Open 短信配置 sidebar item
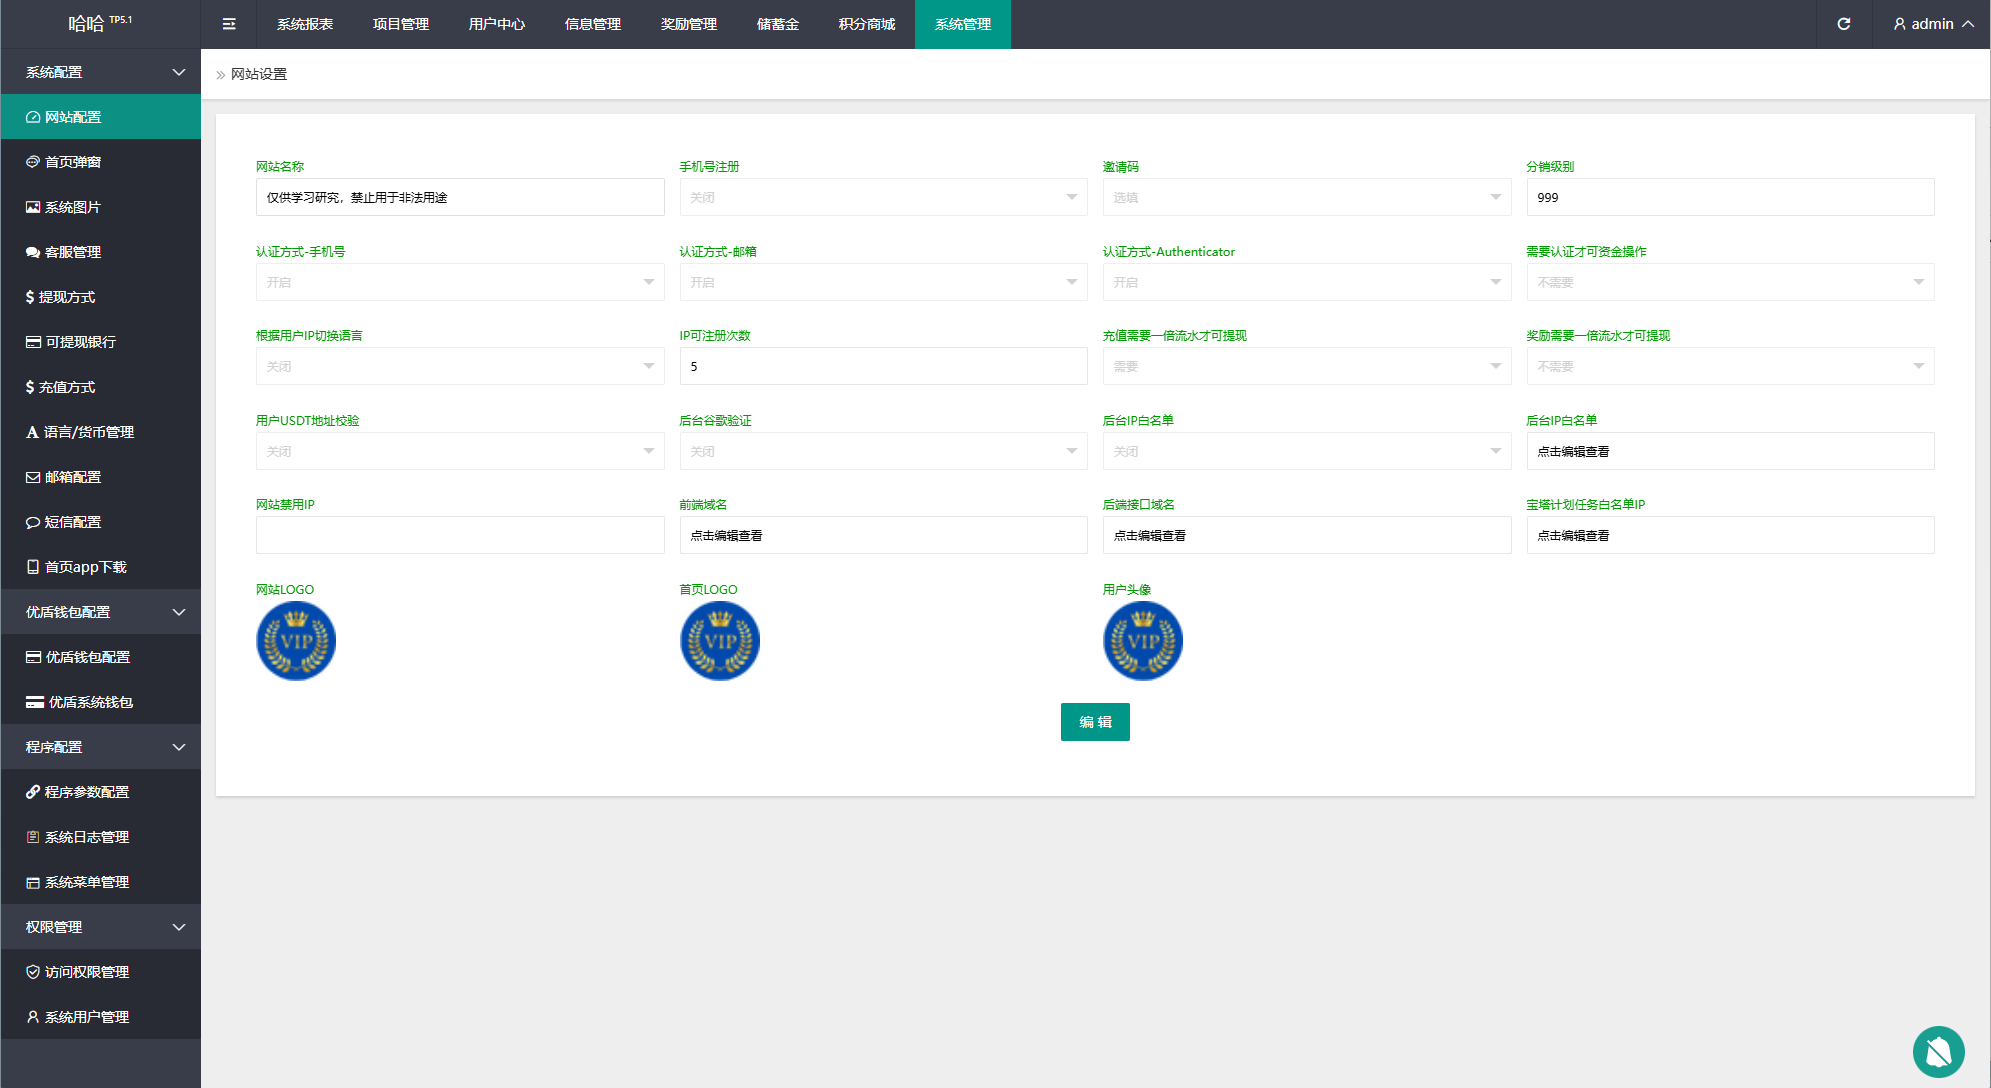Screen dimensions: 1991x1088 (72, 522)
